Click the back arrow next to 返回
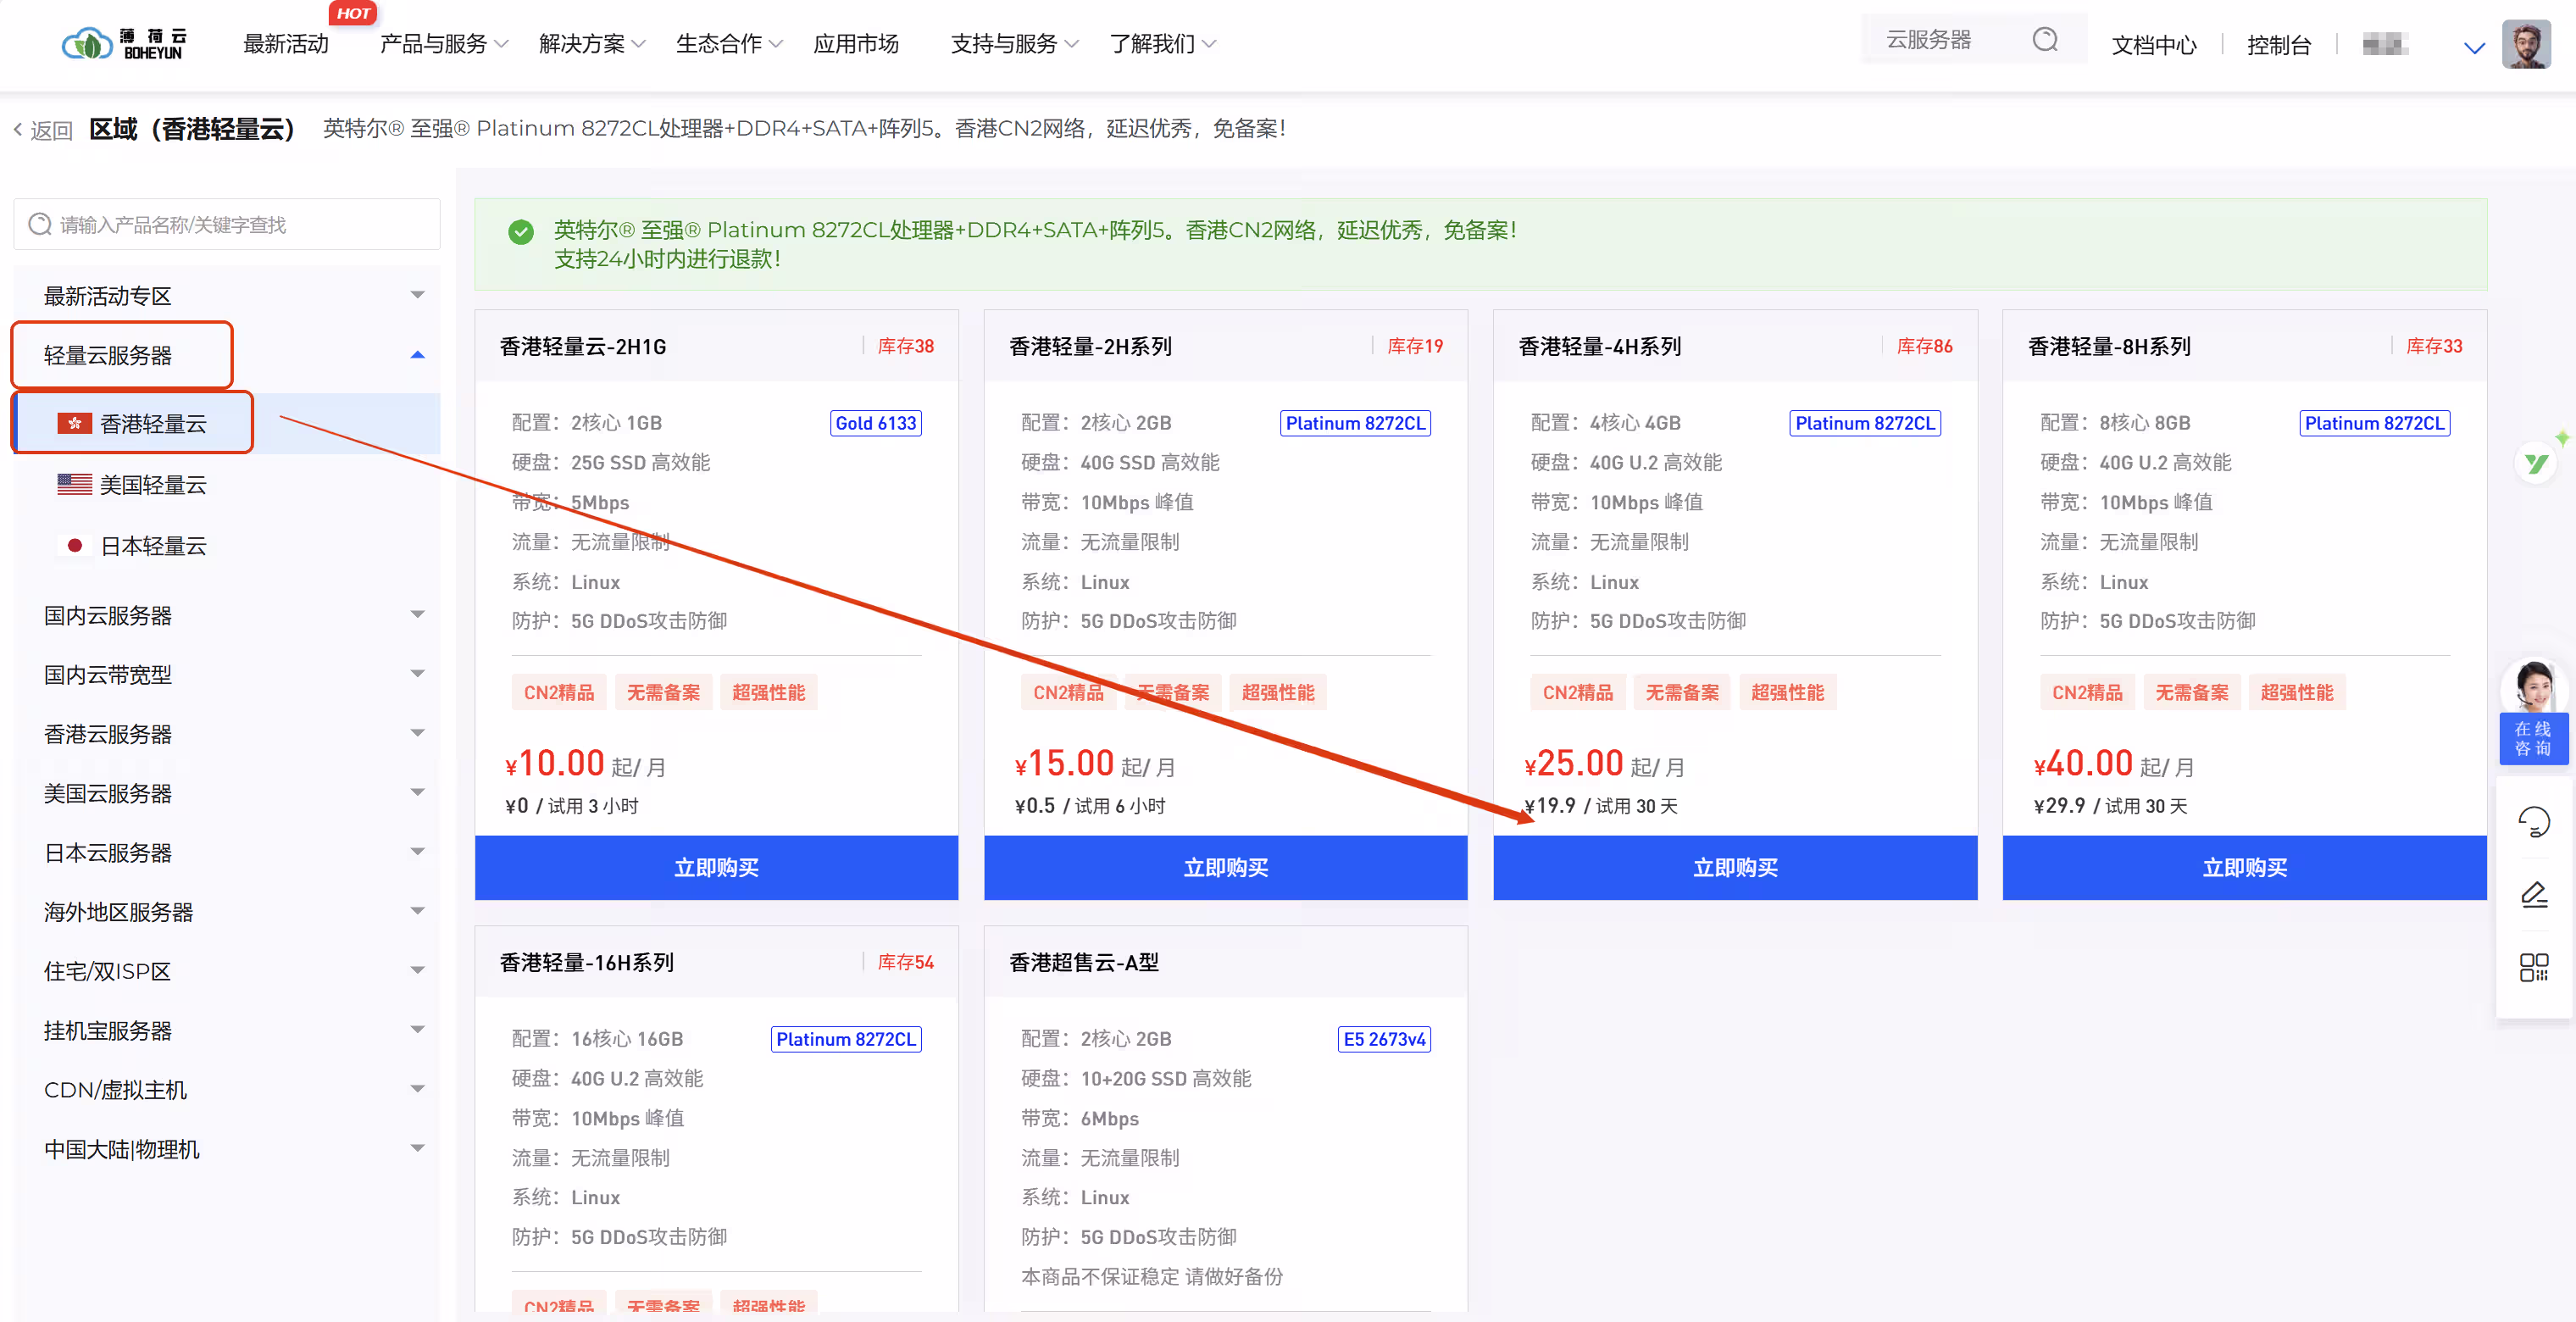Viewport: 2576px width, 1322px height. (x=17, y=129)
